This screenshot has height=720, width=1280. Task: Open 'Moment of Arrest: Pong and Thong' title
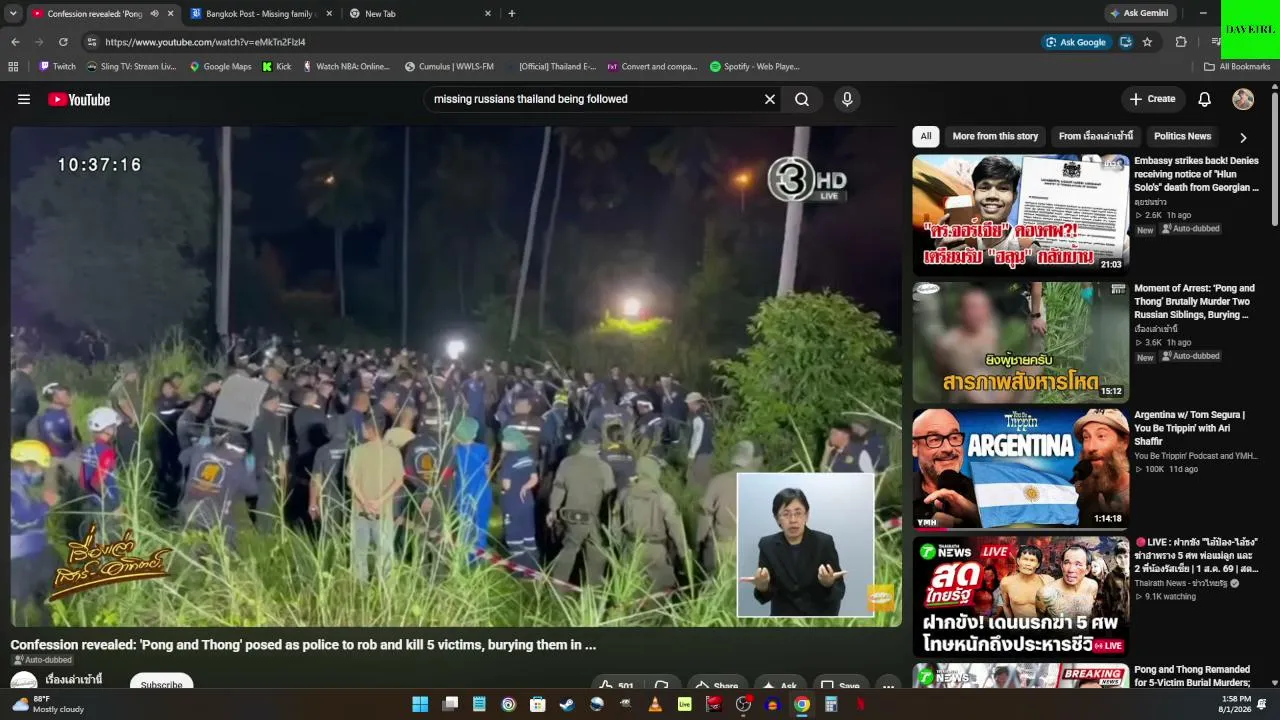tap(1195, 301)
